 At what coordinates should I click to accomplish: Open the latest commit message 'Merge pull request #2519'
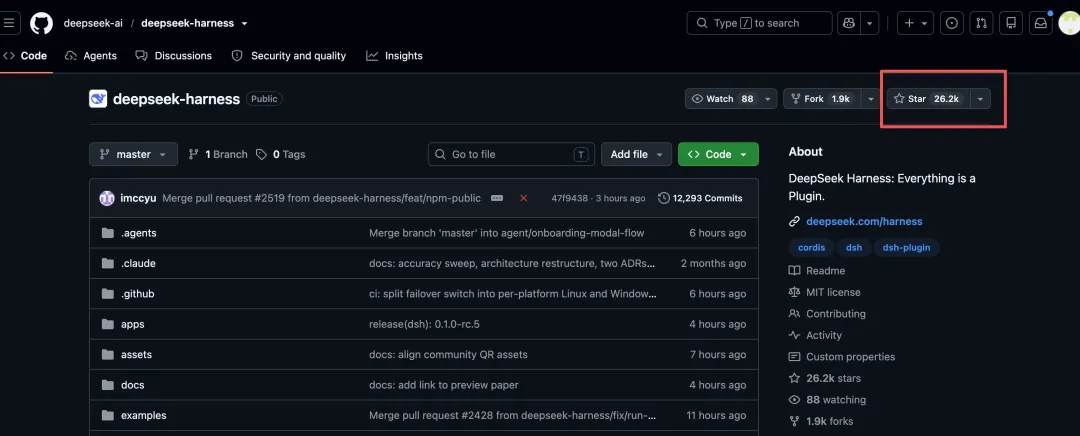click(322, 198)
